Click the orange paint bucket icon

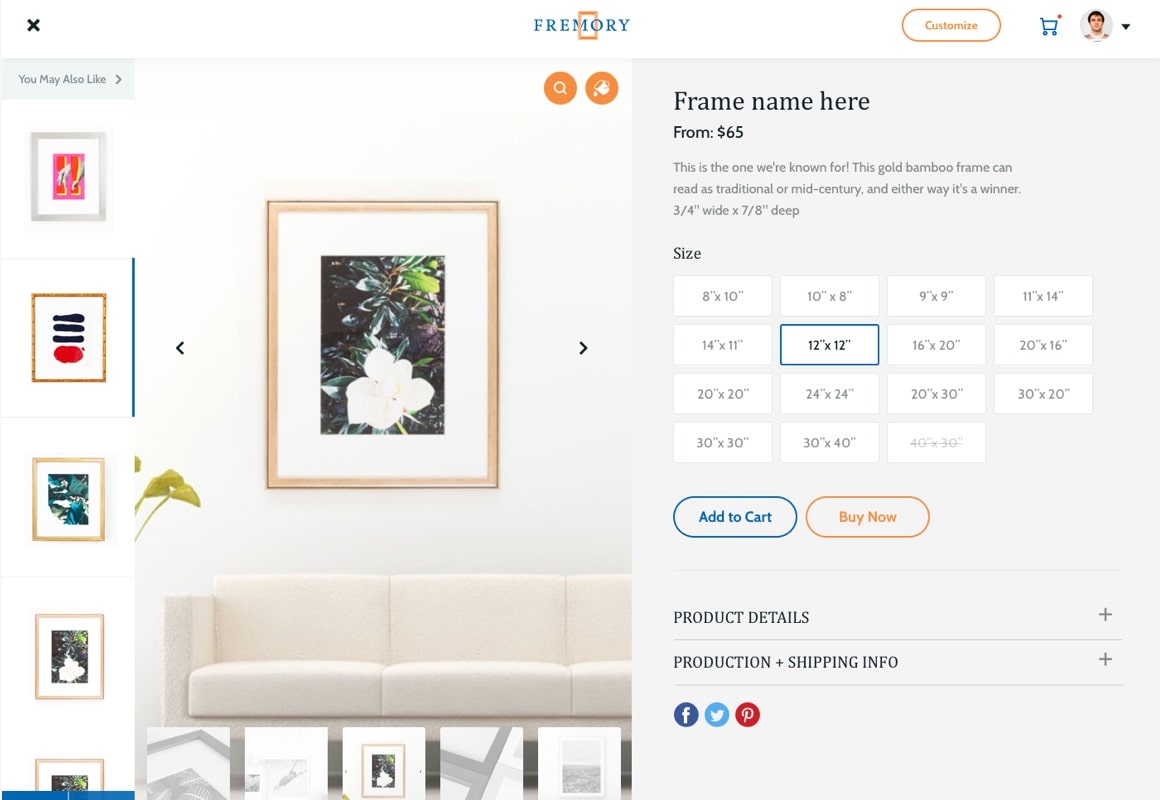[601, 88]
